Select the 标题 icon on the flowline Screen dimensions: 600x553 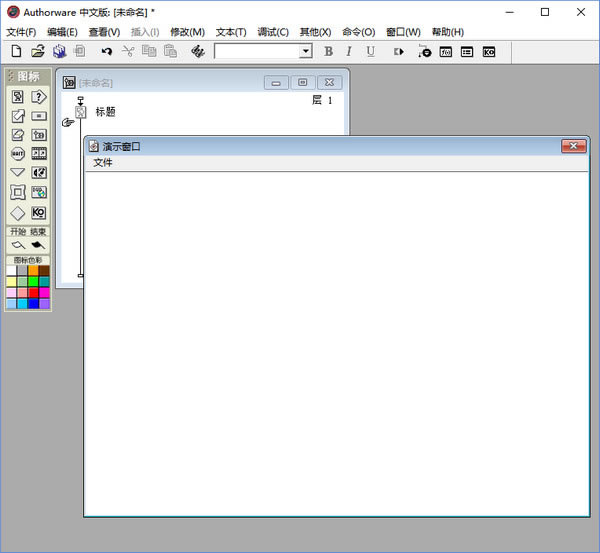(81, 112)
